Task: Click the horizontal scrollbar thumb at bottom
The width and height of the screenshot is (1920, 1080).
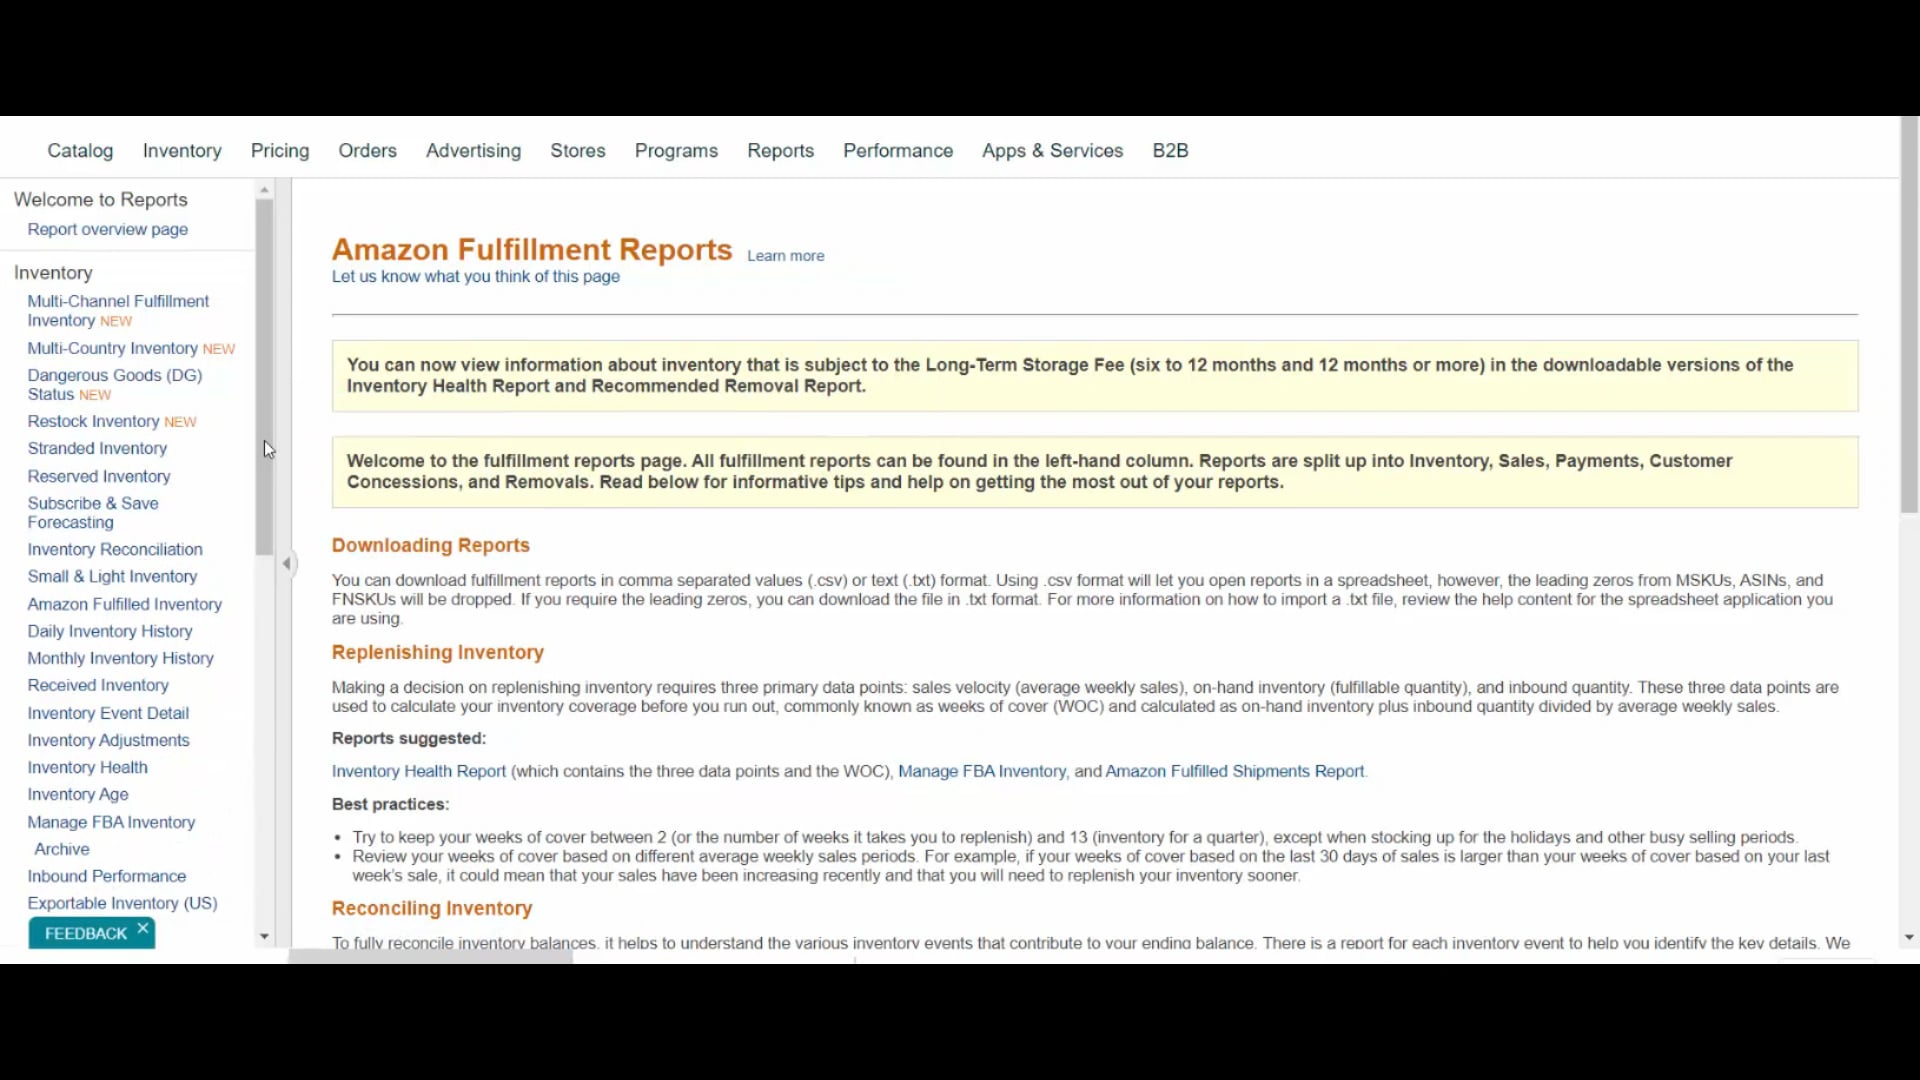Action: [431, 958]
